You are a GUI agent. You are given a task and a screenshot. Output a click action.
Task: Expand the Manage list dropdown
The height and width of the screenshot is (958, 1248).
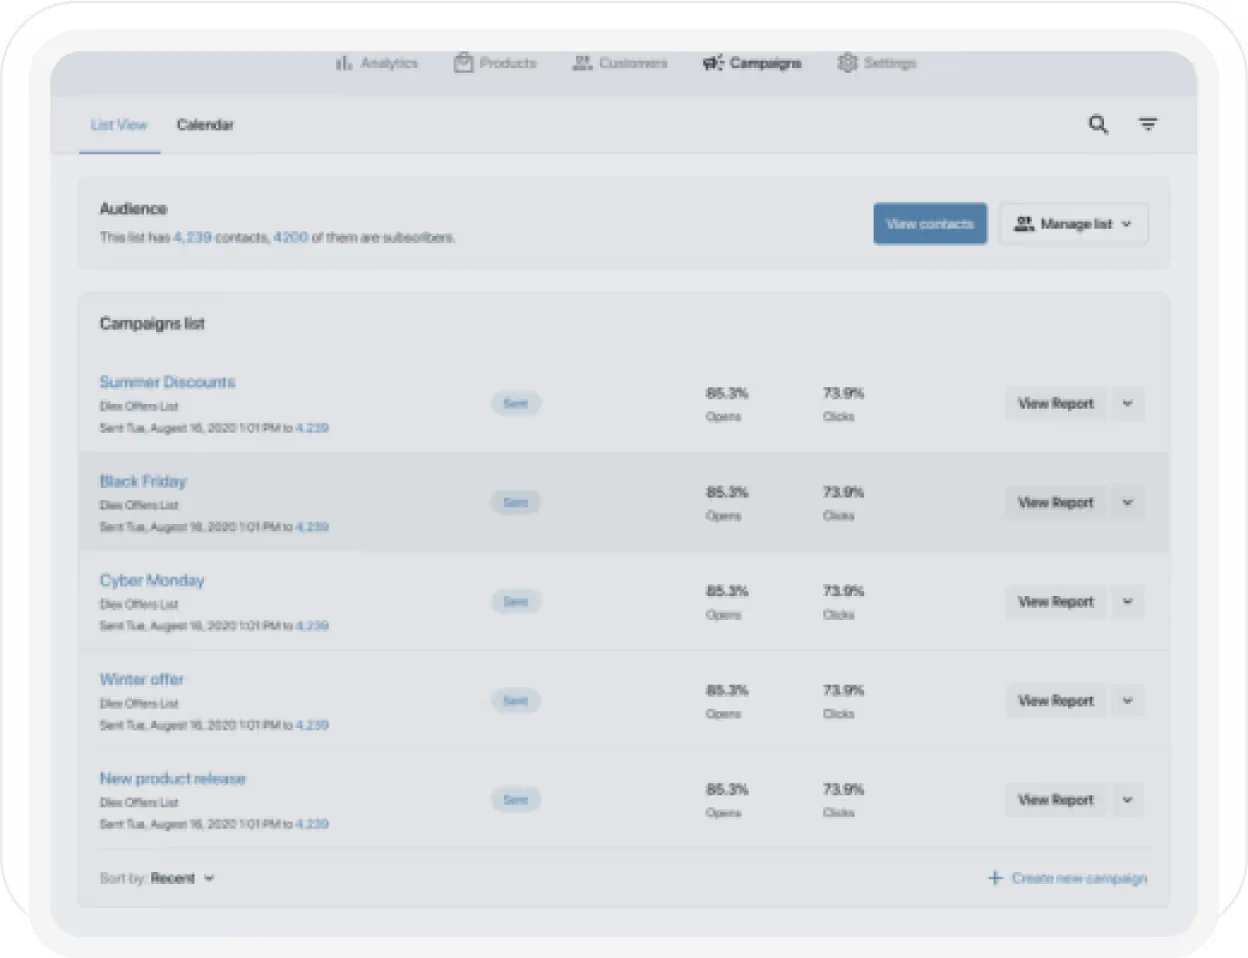click(x=1126, y=223)
